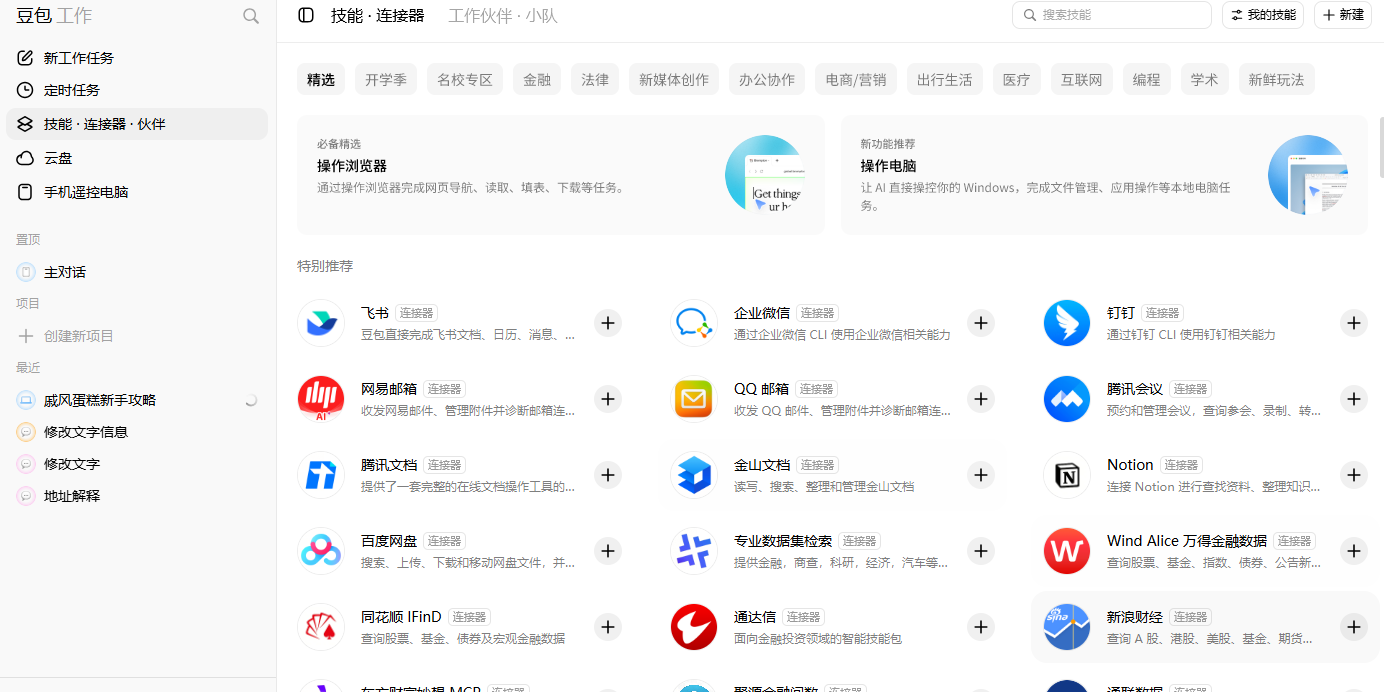Add the 飞书 connector with plus button
The height and width of the screenshot is (692, 1384).
pos(608,323)
